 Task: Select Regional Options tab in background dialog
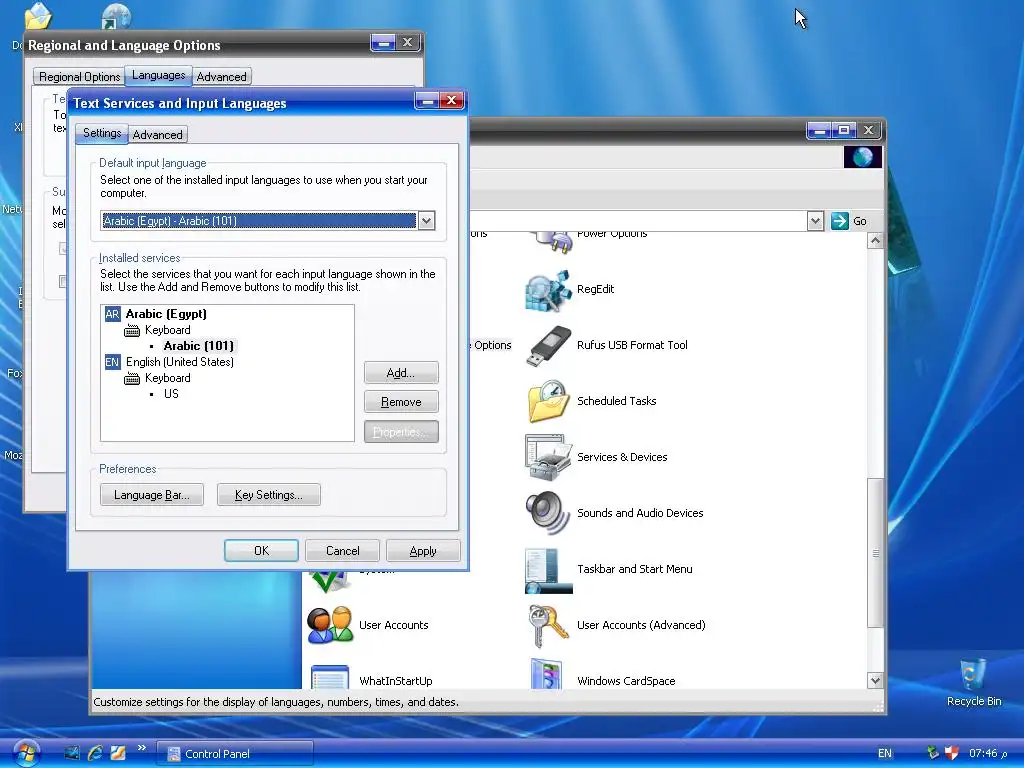click(80, 76)
